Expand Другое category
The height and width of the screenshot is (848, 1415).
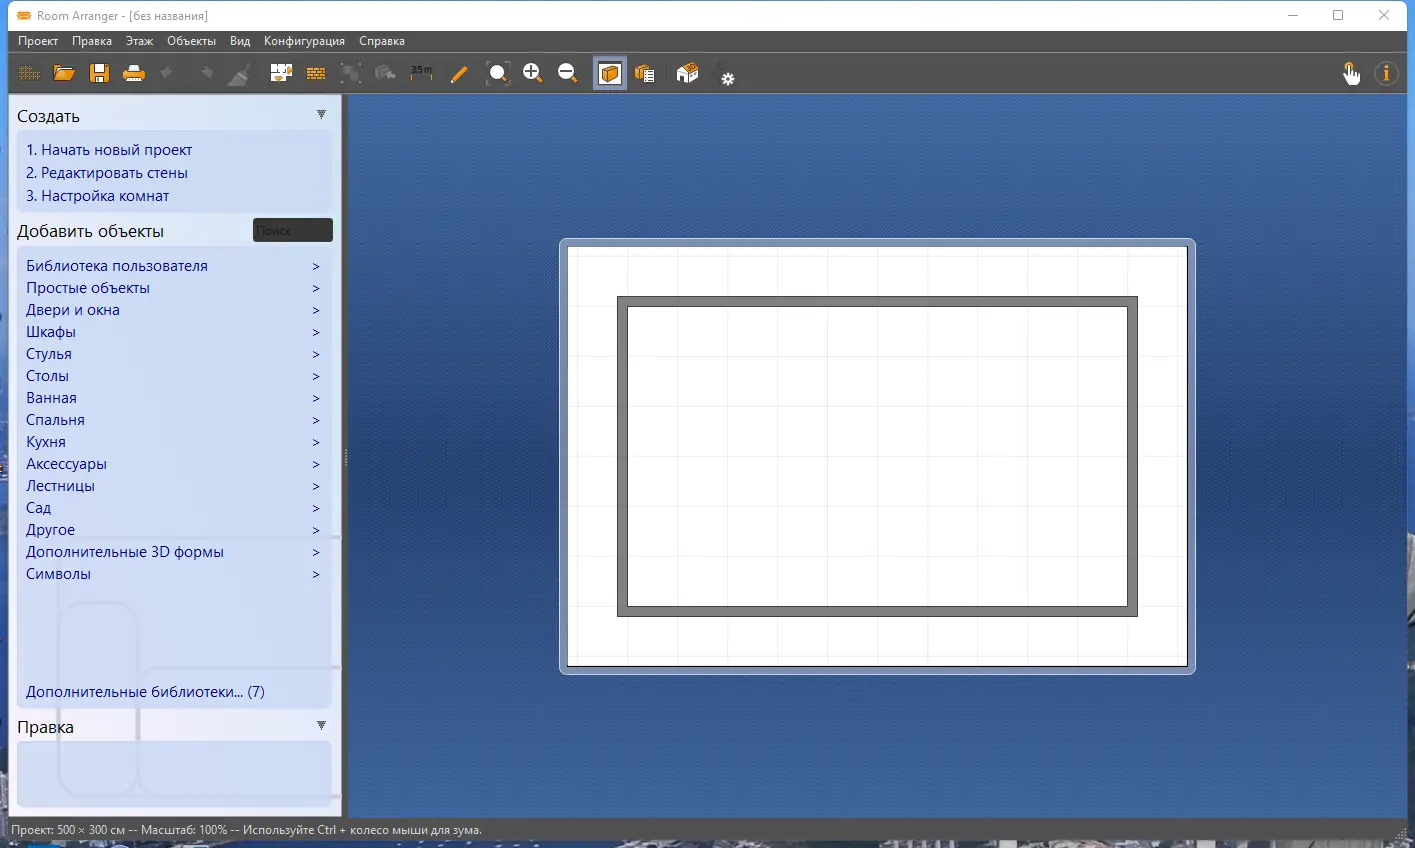coord(173,530)
